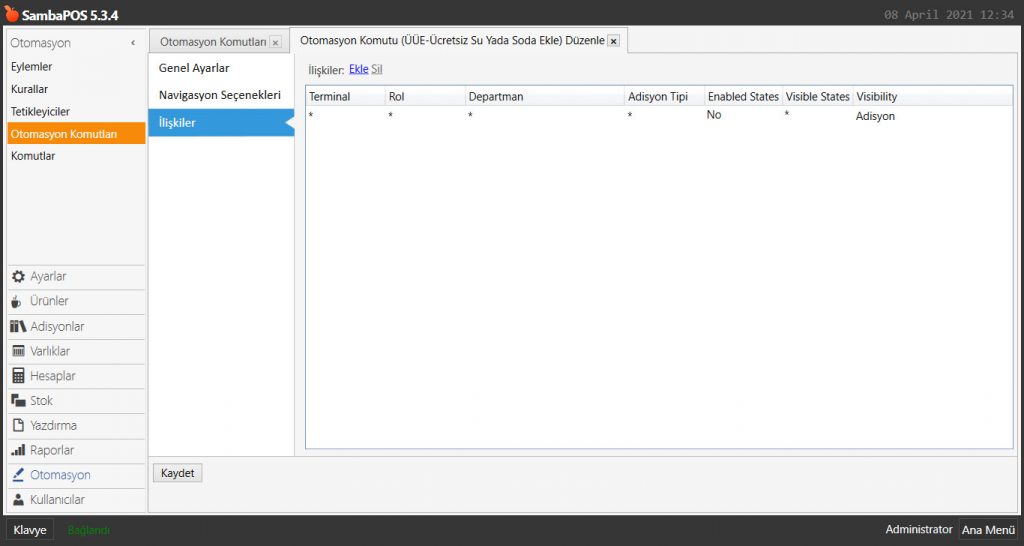Open Kullanıcılar user section
Screen dimensions: 1024x546
[57, 500]
